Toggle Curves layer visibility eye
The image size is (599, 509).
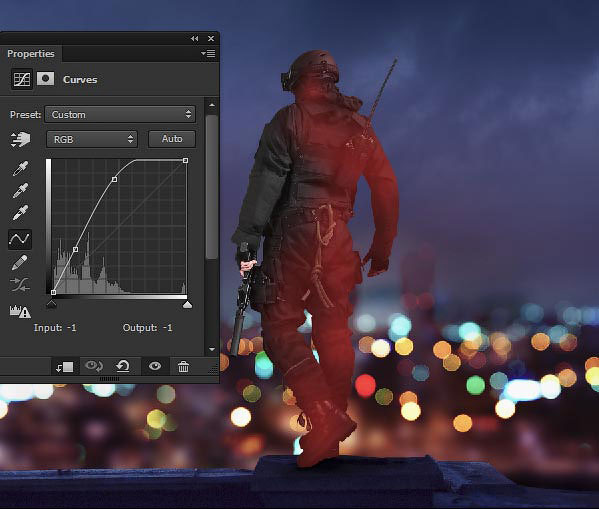(155, 366)
